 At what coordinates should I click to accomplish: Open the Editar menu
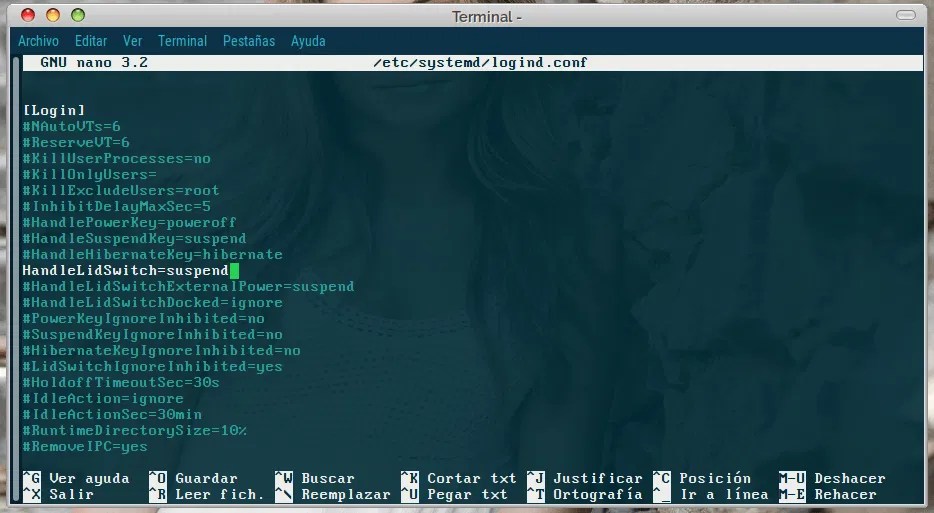point(91,41)
